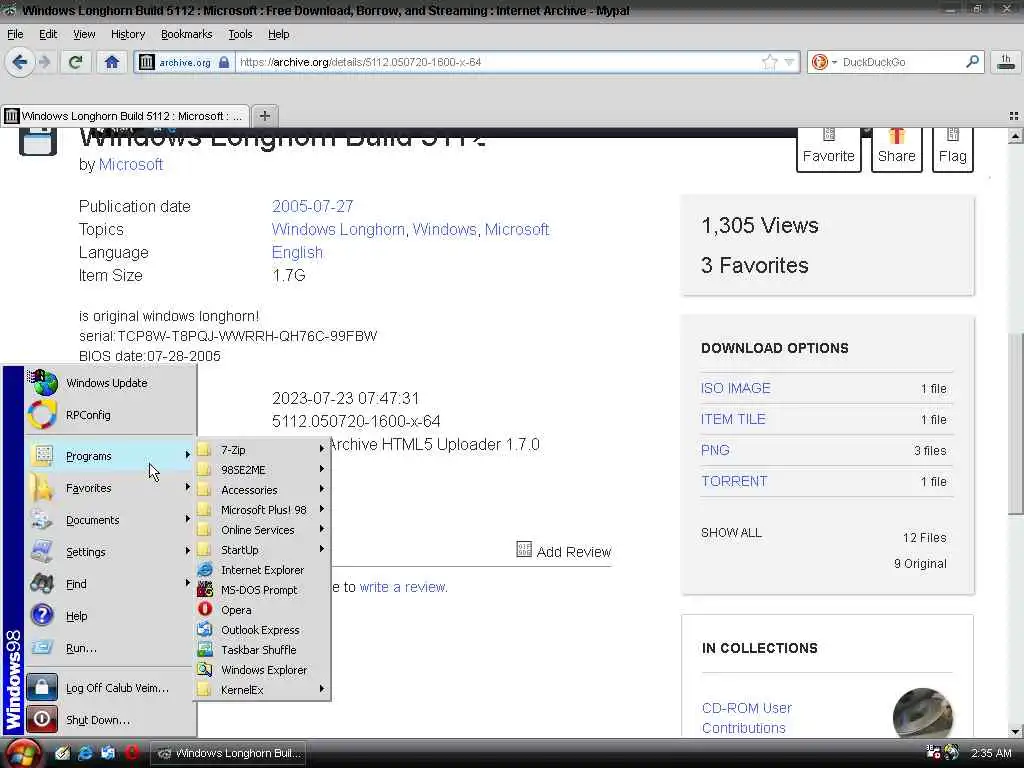Expand the 7-Zip program folder
This screenshot has height=768, width=1024.
tap(262, 449)
